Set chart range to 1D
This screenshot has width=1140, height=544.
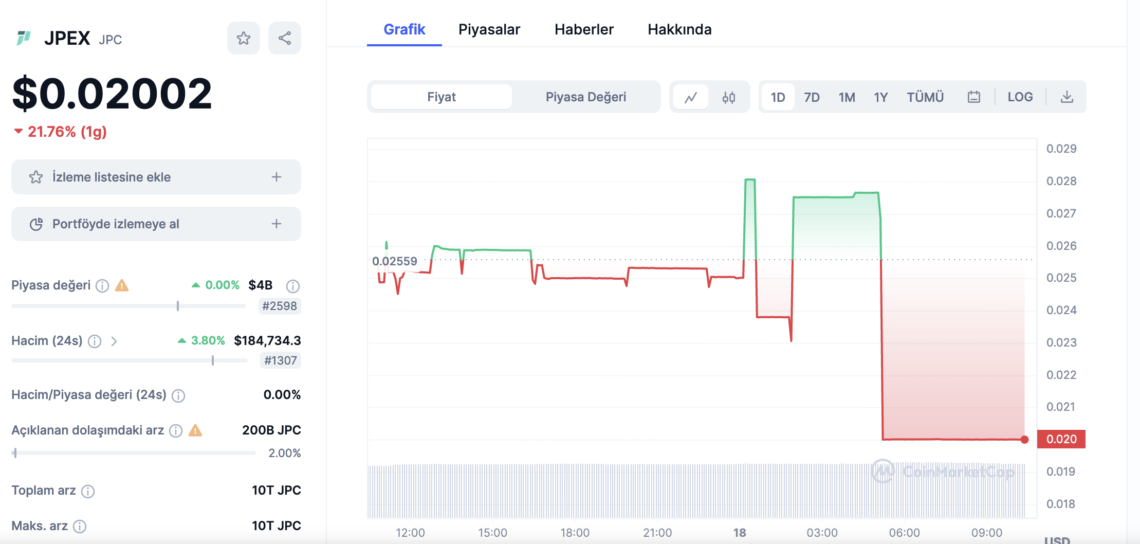pos(778,97)
